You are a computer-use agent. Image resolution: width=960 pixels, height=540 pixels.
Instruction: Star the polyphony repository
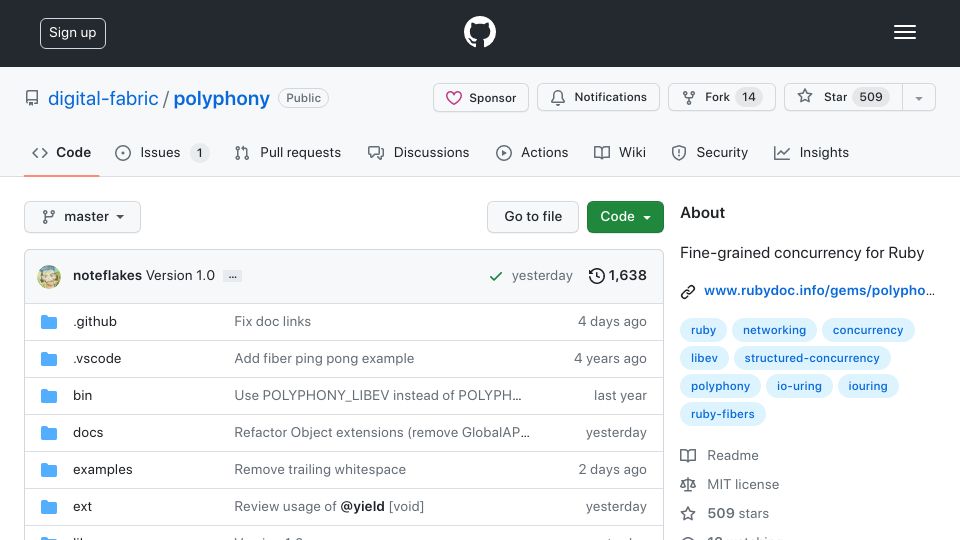(843, 97)
